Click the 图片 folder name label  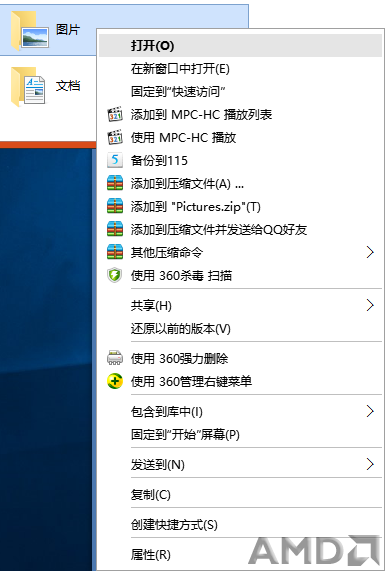[x=68, y=29]
